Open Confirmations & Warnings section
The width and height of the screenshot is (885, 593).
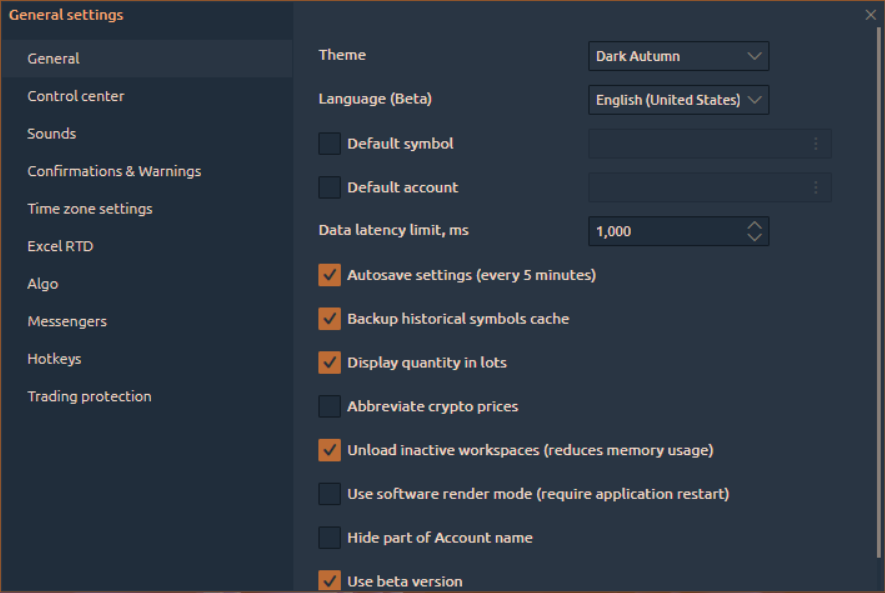point(114,171)
